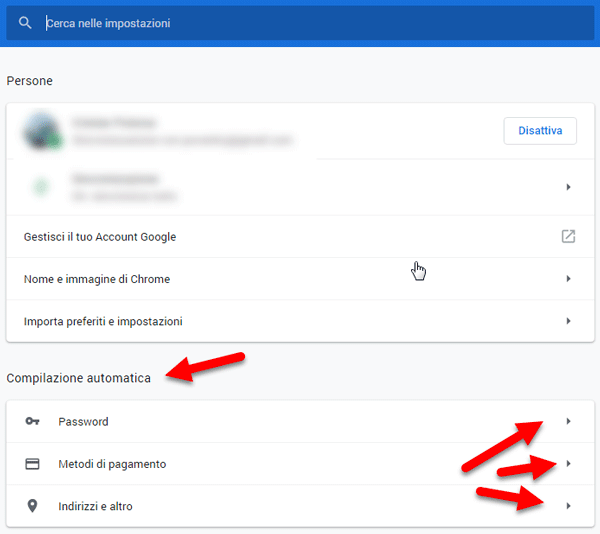Viewport: 600px width, 534px height.
Task: Open the Password settings row
Action: click(x=300, y=422)
